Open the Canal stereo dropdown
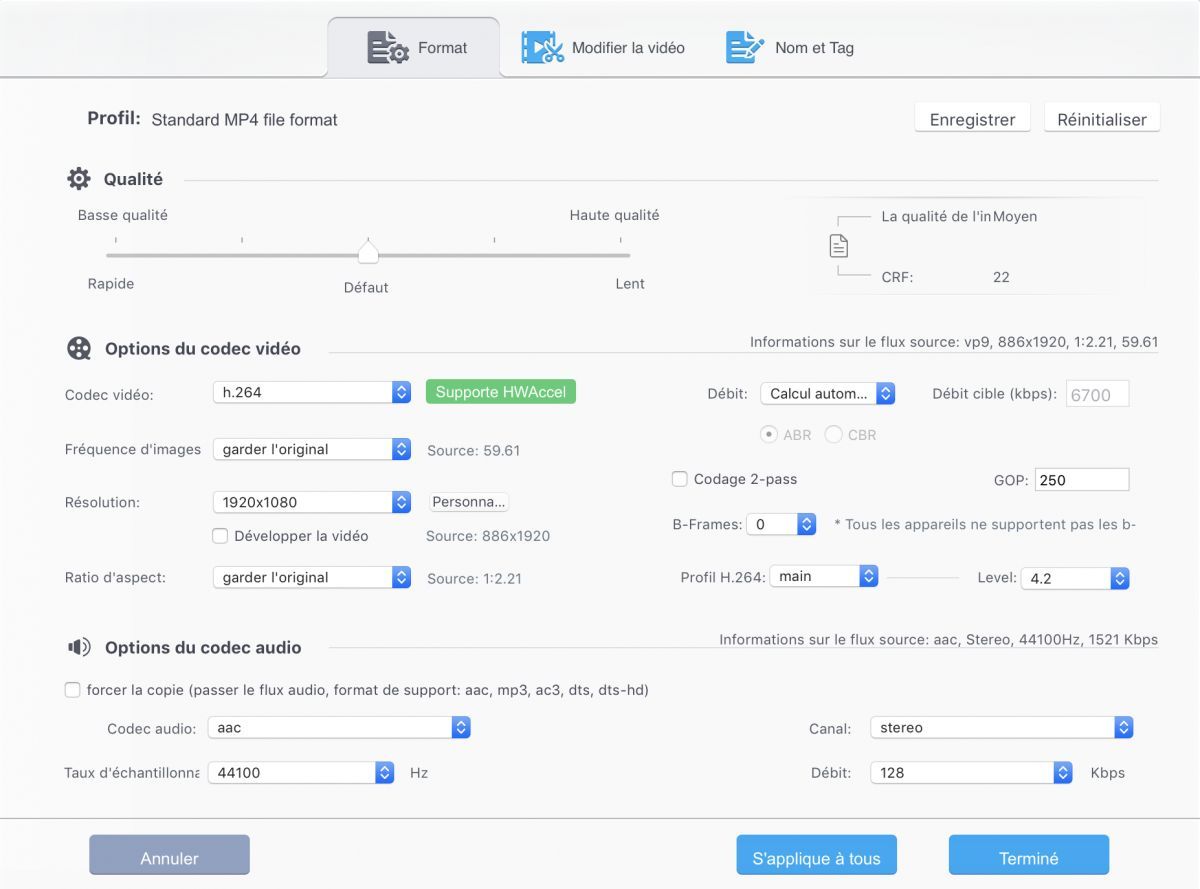The width and height of the screenshot is (1200, 889). (x=1001, y=728)
